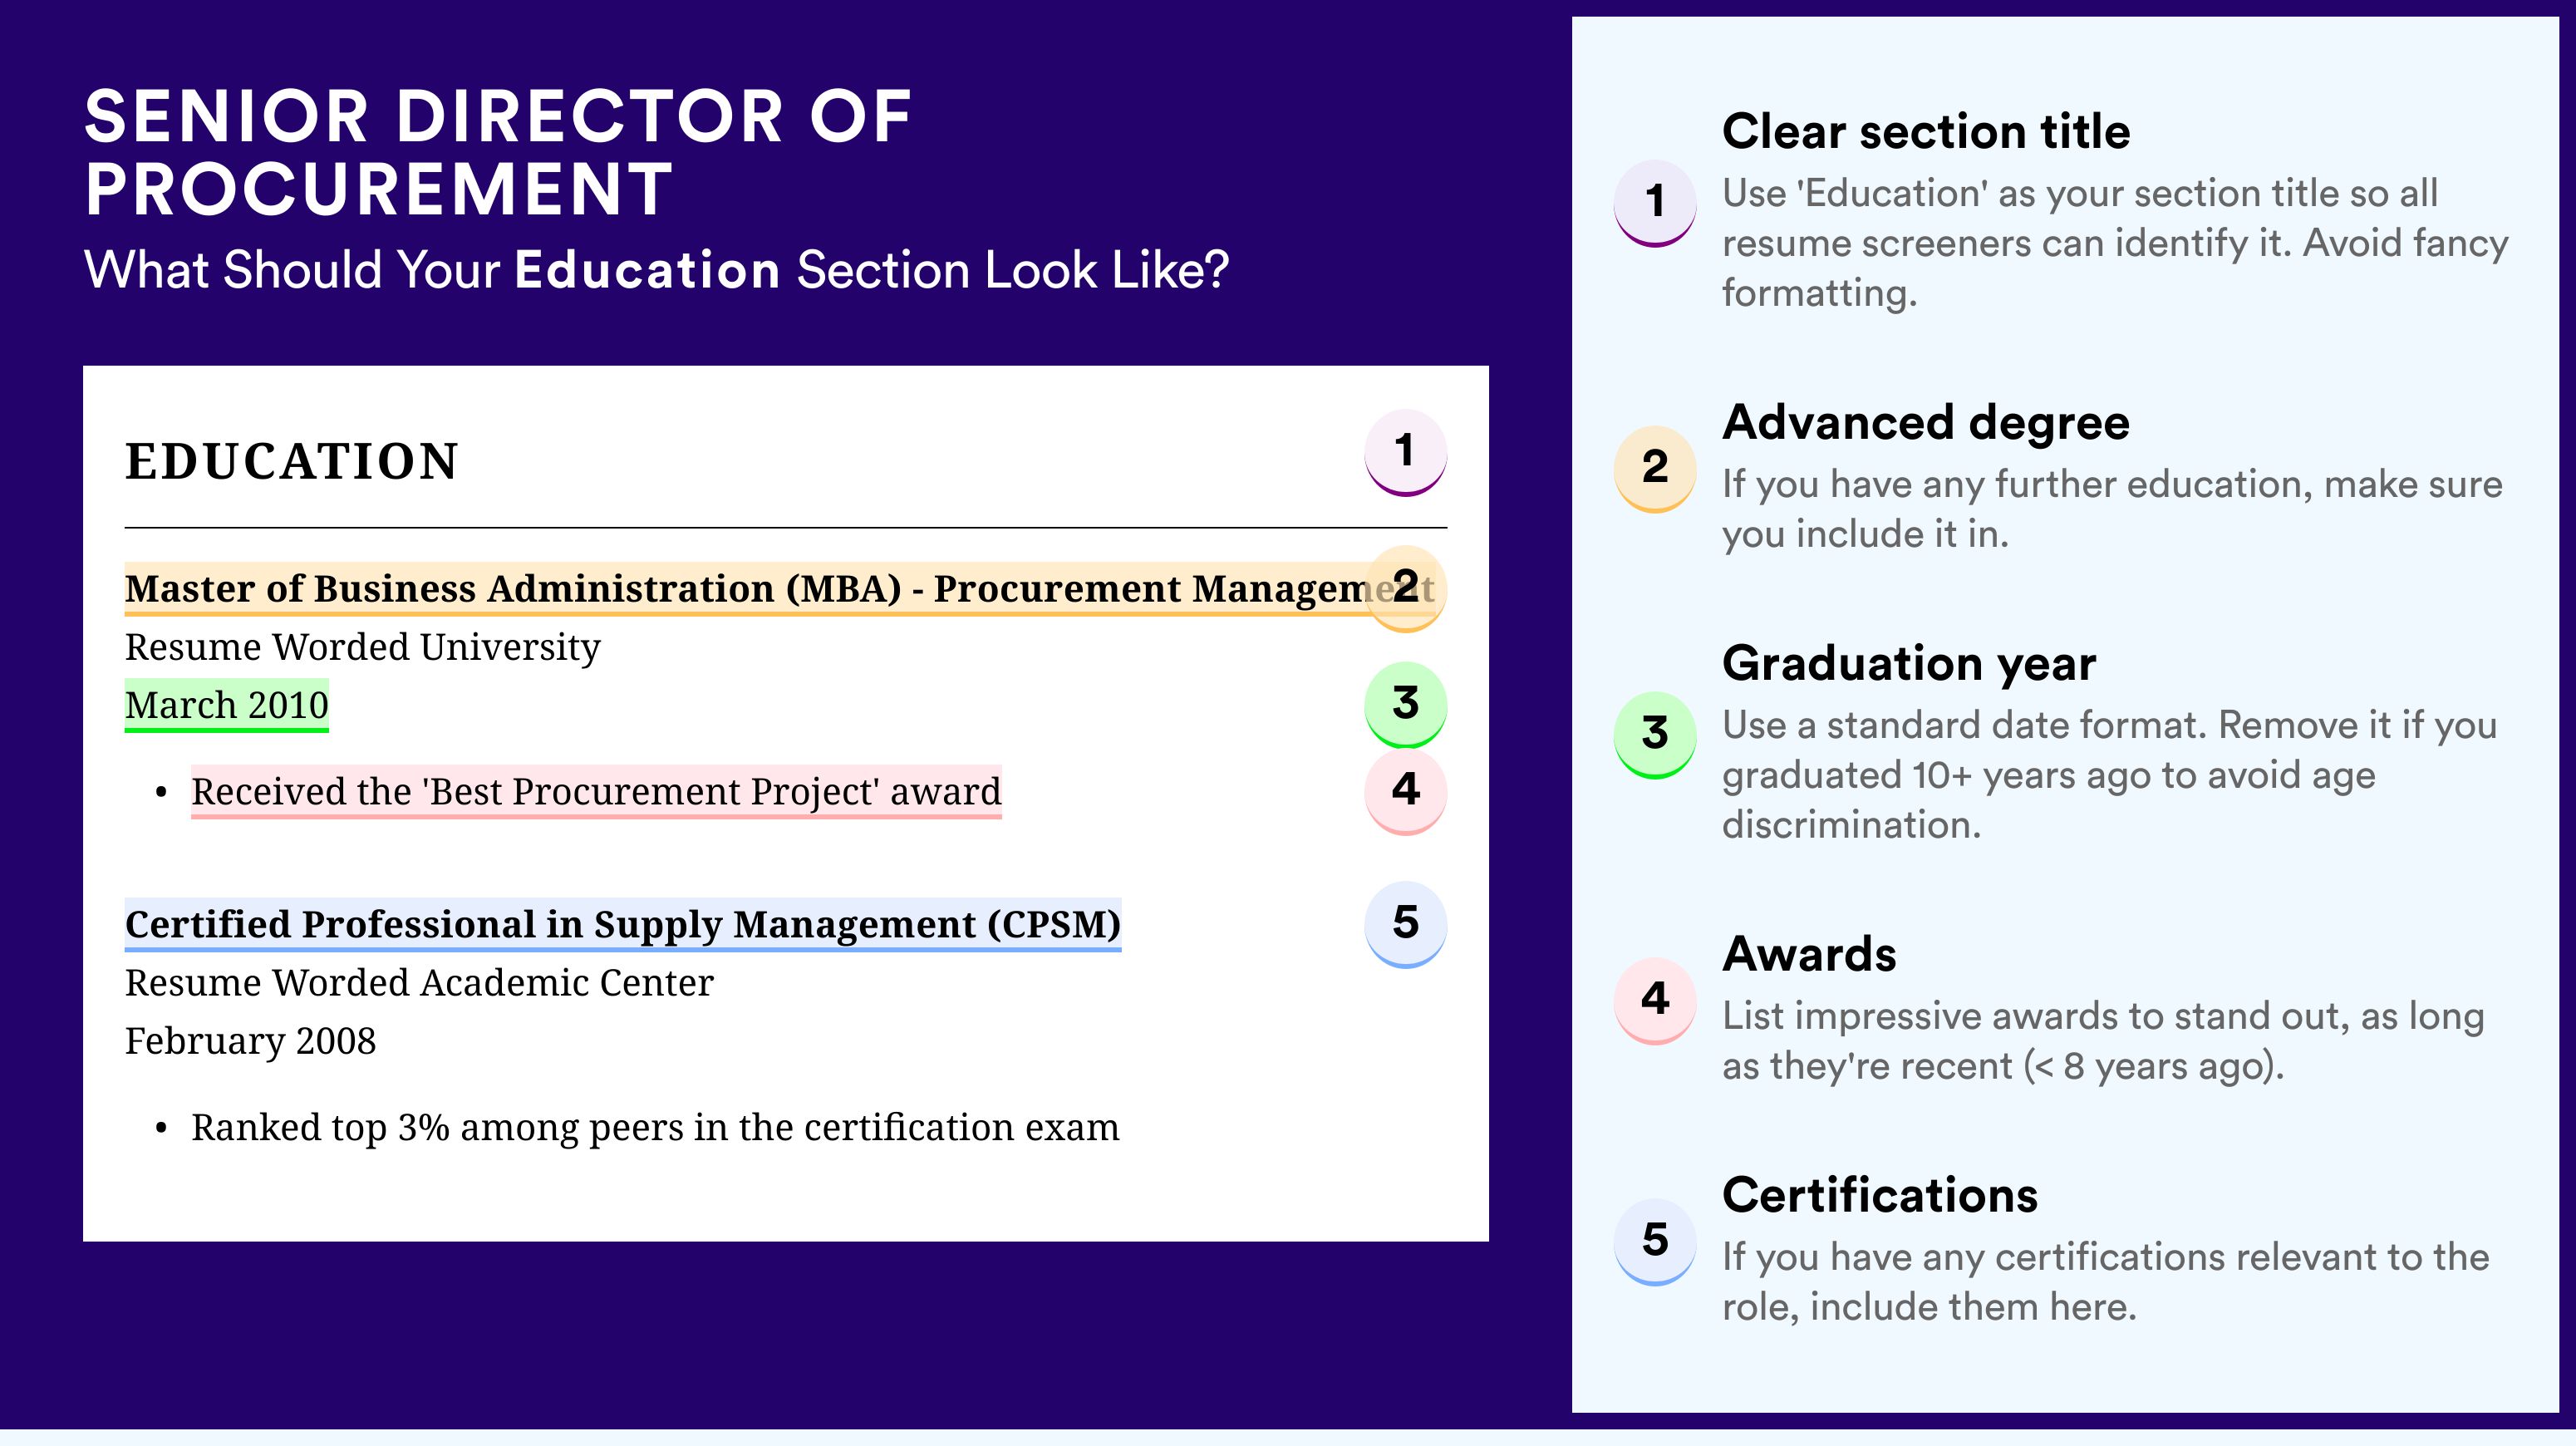Click the Certifications heading in tips panel
Screen dimensions: 2576x1446
pyautogui.click(x=1880, y=1195)
